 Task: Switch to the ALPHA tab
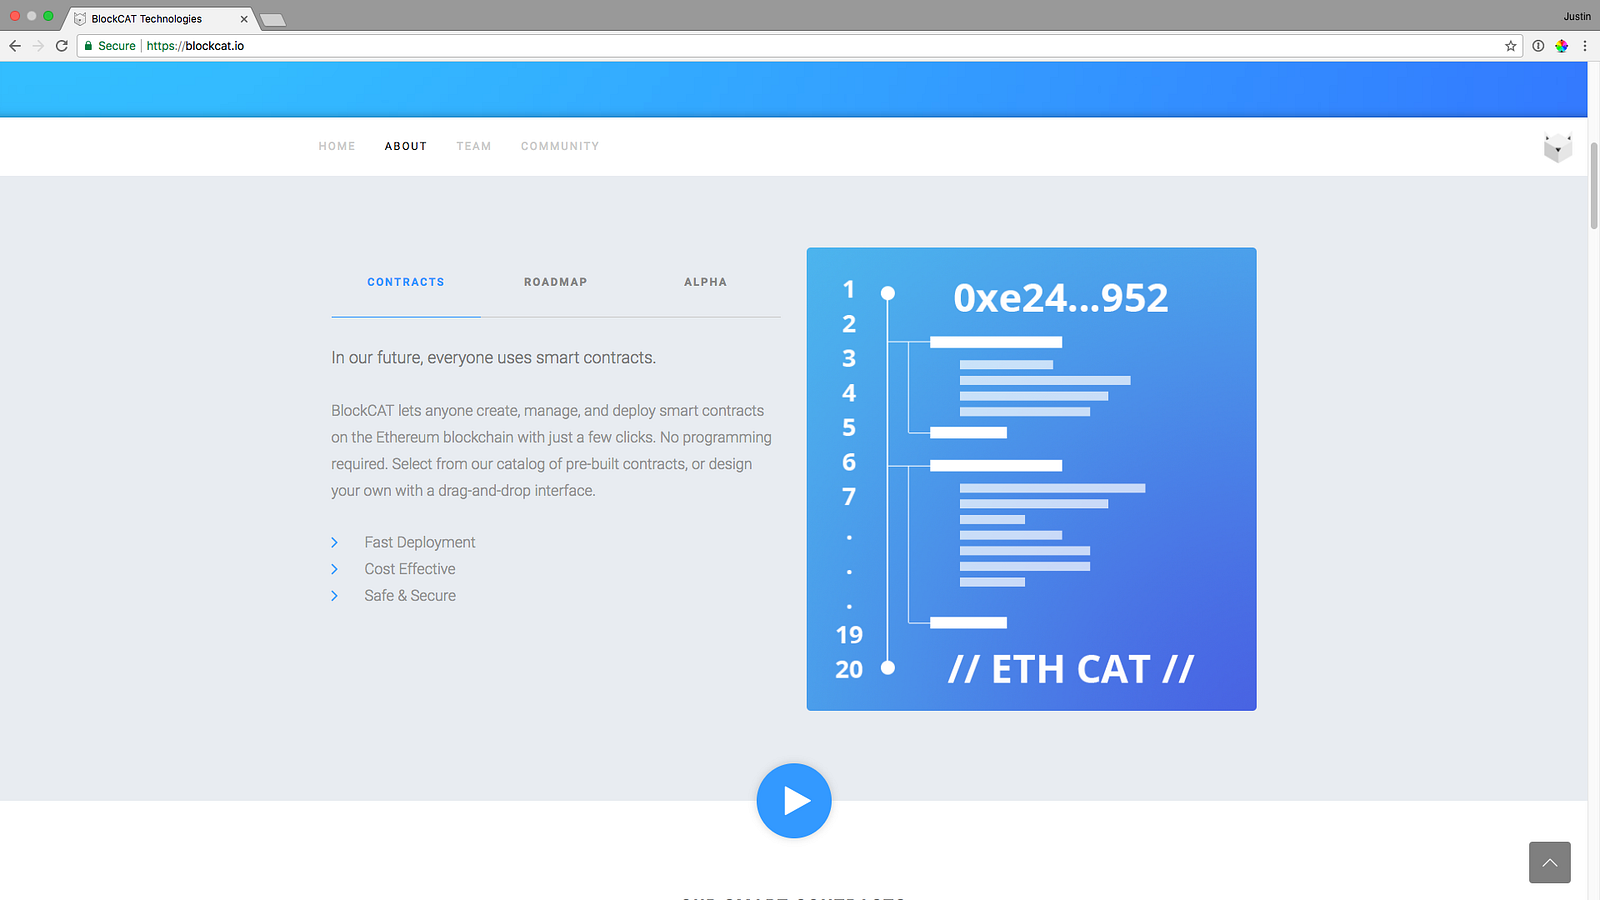pyautogui.click(x=706, y=282)
